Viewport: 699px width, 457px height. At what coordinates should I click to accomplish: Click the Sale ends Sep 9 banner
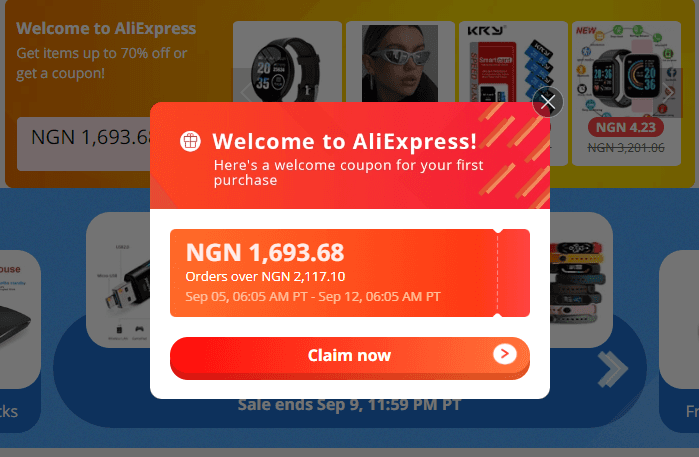tap(349, 405)
